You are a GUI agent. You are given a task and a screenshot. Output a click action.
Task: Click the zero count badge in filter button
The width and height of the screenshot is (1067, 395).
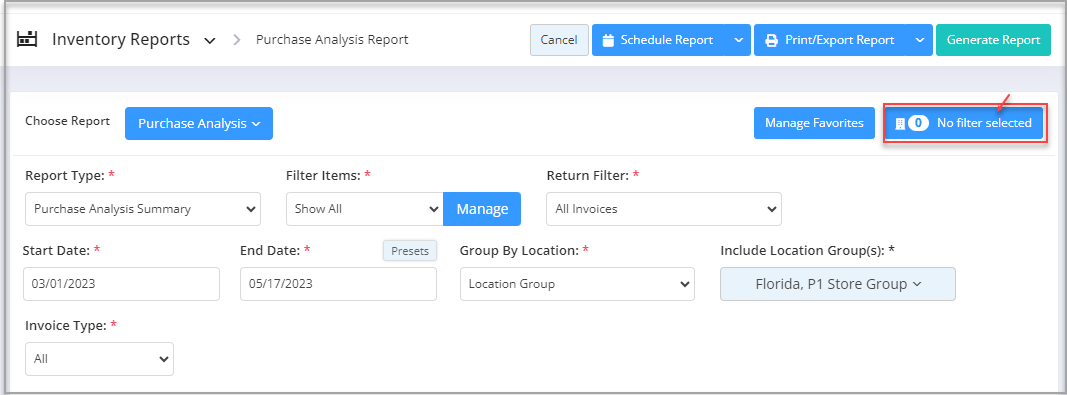[x=918, y=123]
